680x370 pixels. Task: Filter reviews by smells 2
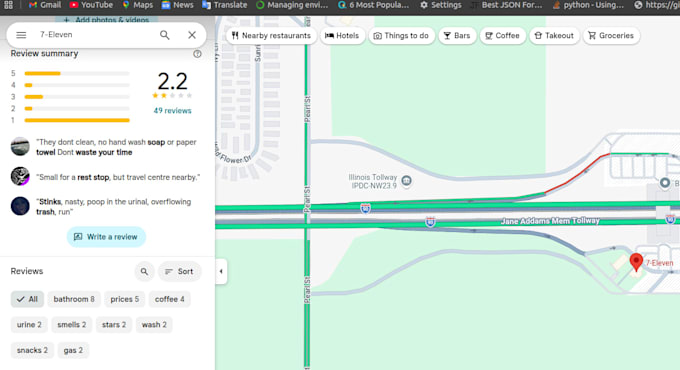coord(72,325)
